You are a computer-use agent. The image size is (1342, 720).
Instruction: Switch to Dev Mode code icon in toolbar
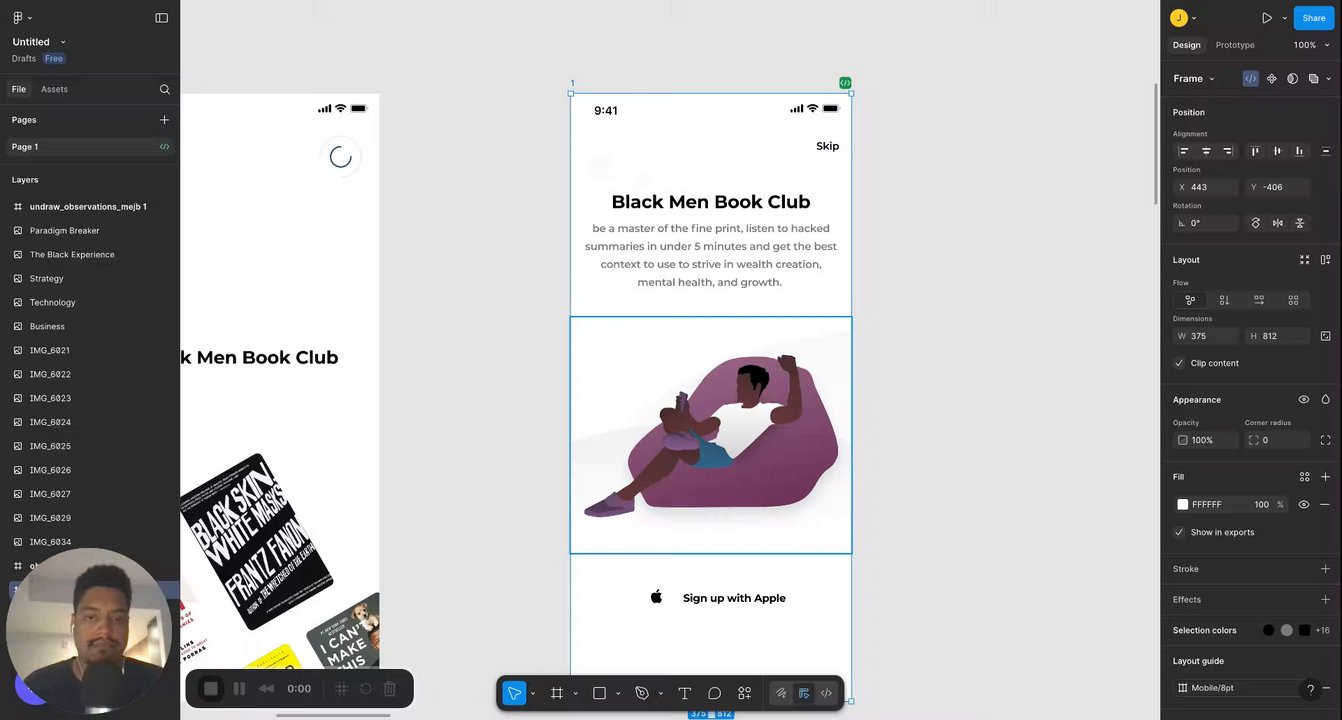pyautogui.click(x=826, y=693)
